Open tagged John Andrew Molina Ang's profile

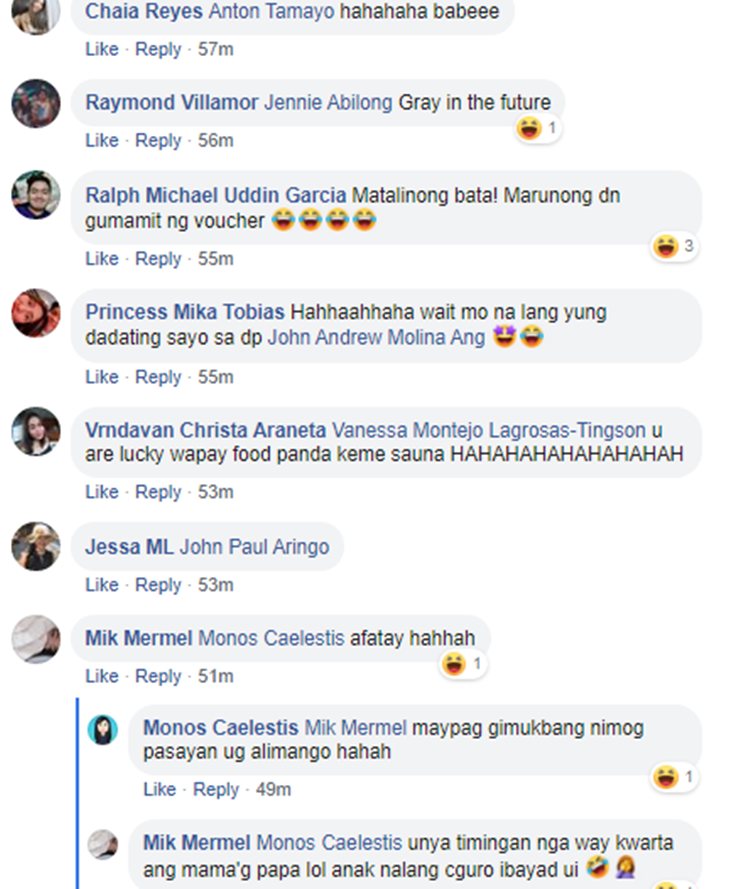click(376, 337)
